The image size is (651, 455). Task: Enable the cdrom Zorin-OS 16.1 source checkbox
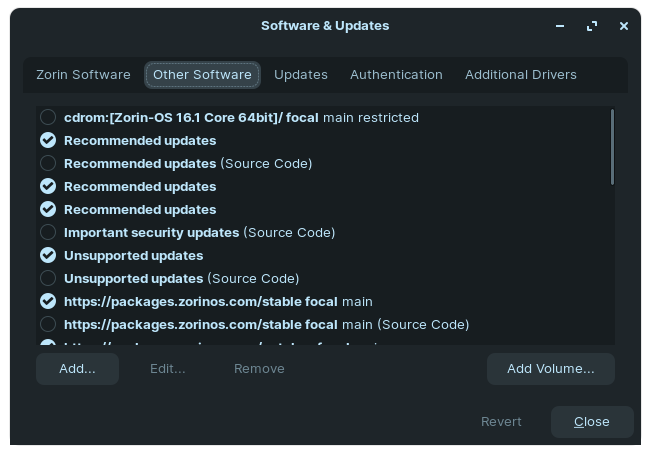click(48, 118)
